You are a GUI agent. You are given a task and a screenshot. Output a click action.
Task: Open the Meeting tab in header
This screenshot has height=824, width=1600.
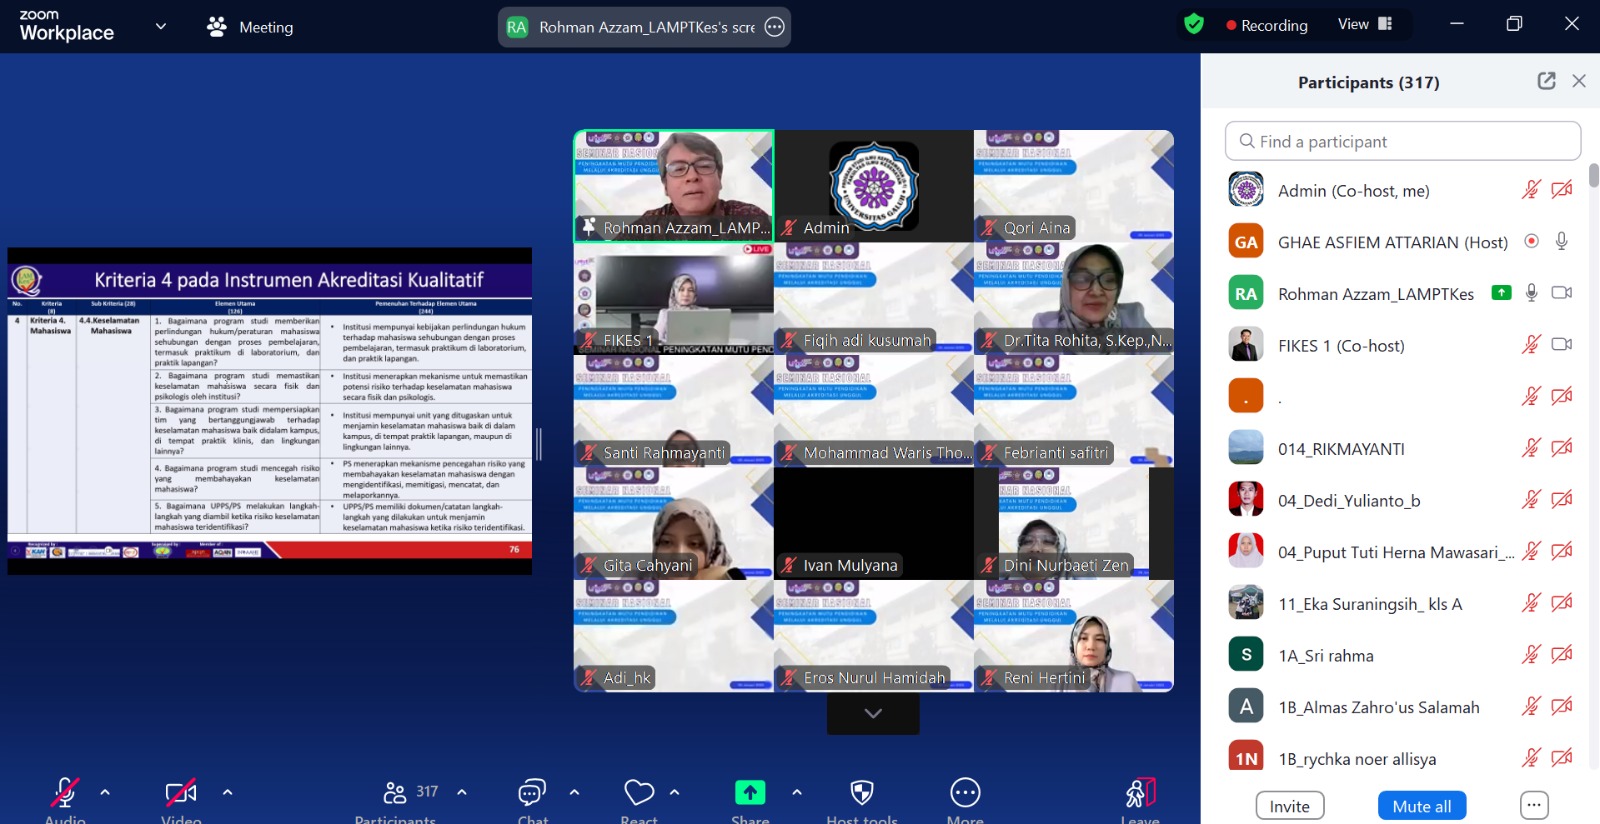[250, 27]
